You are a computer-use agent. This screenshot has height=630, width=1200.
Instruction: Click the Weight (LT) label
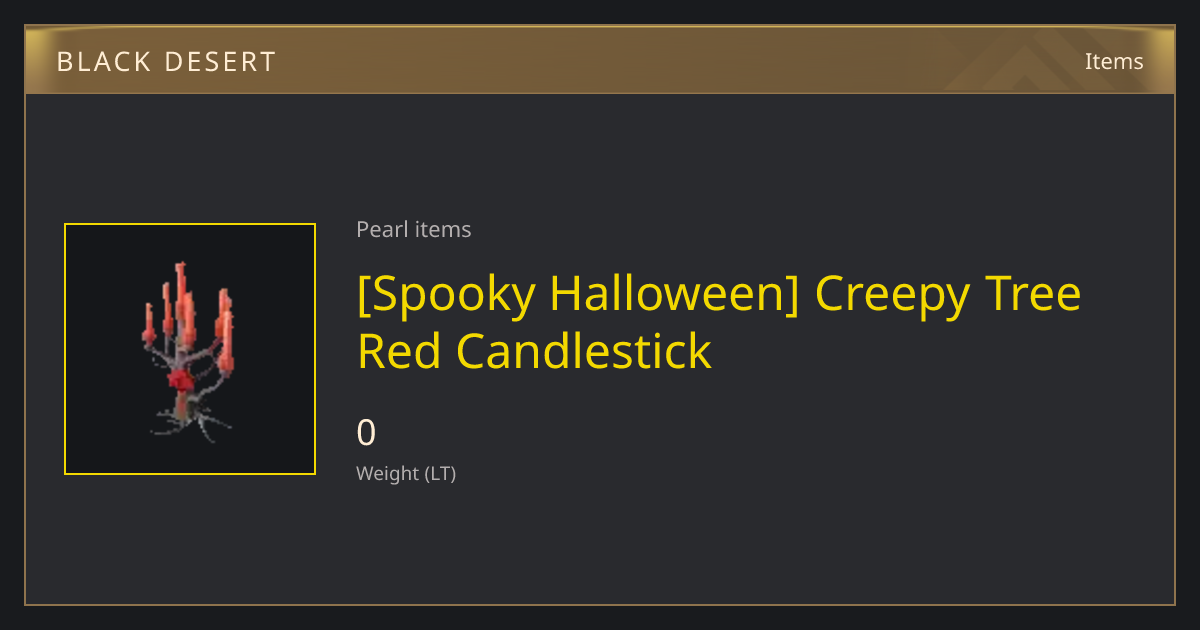(406, 473)
